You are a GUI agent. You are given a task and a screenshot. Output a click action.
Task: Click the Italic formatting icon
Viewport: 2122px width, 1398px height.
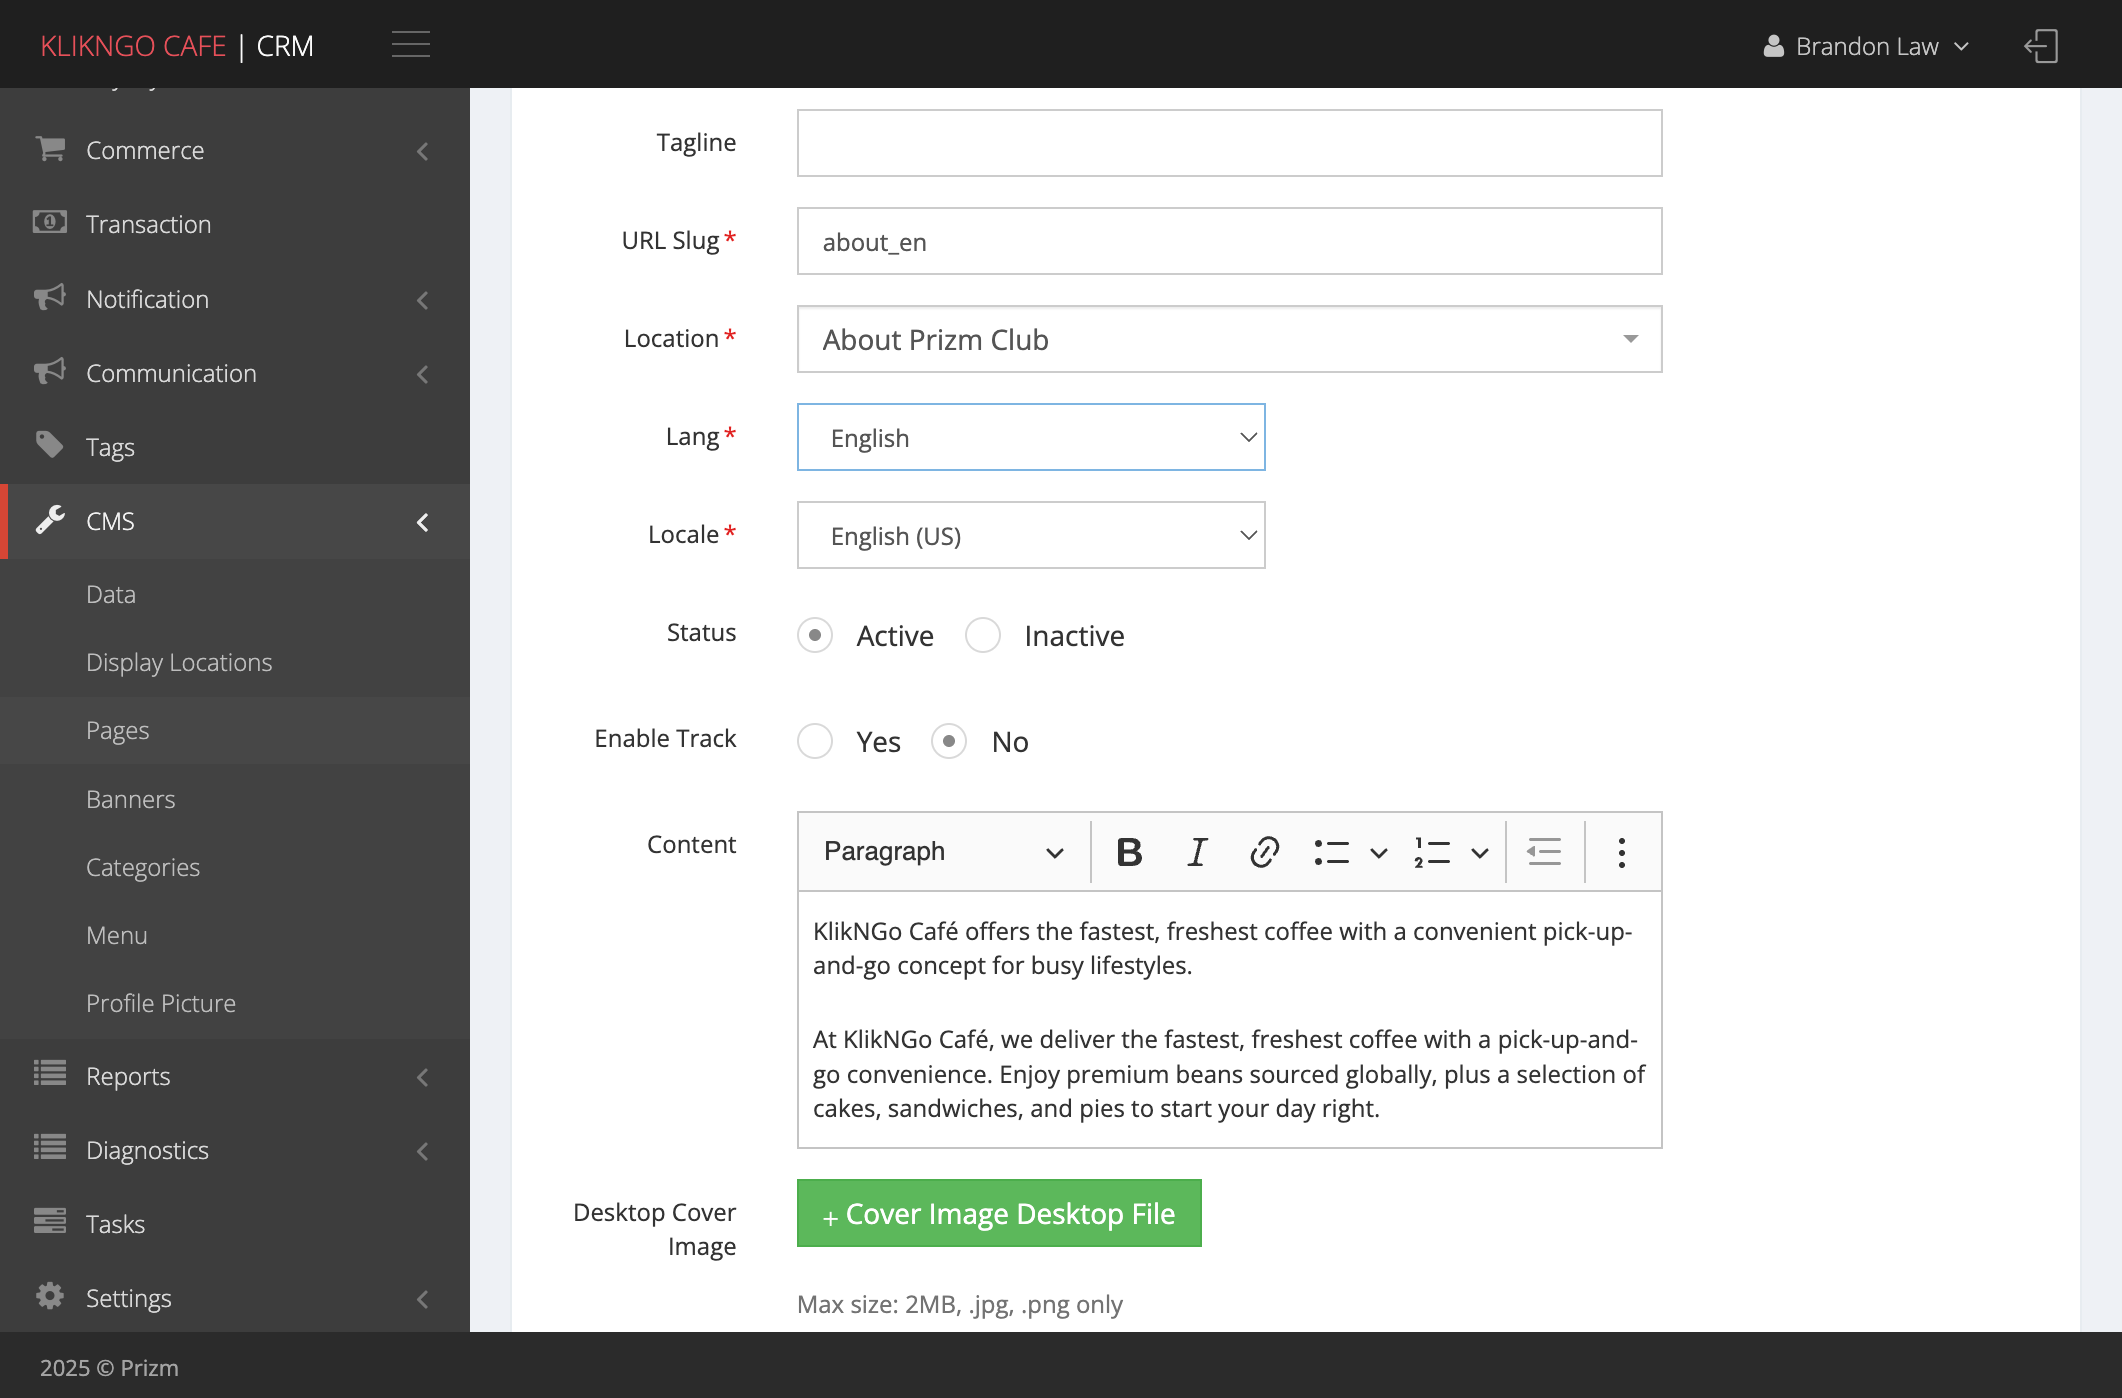pyautogui.click(x=1196, y=852)
